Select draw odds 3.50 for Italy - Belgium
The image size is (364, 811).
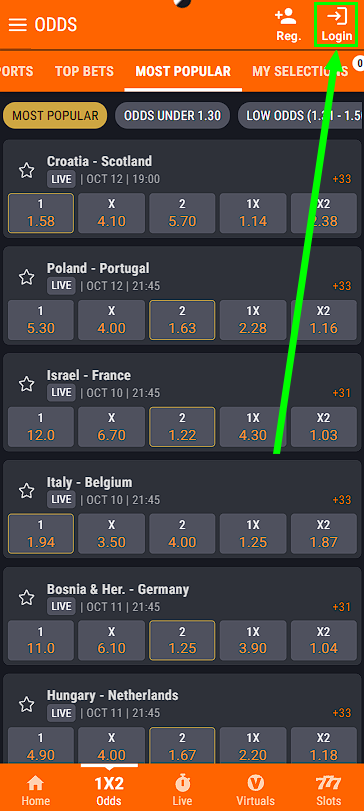111,534
